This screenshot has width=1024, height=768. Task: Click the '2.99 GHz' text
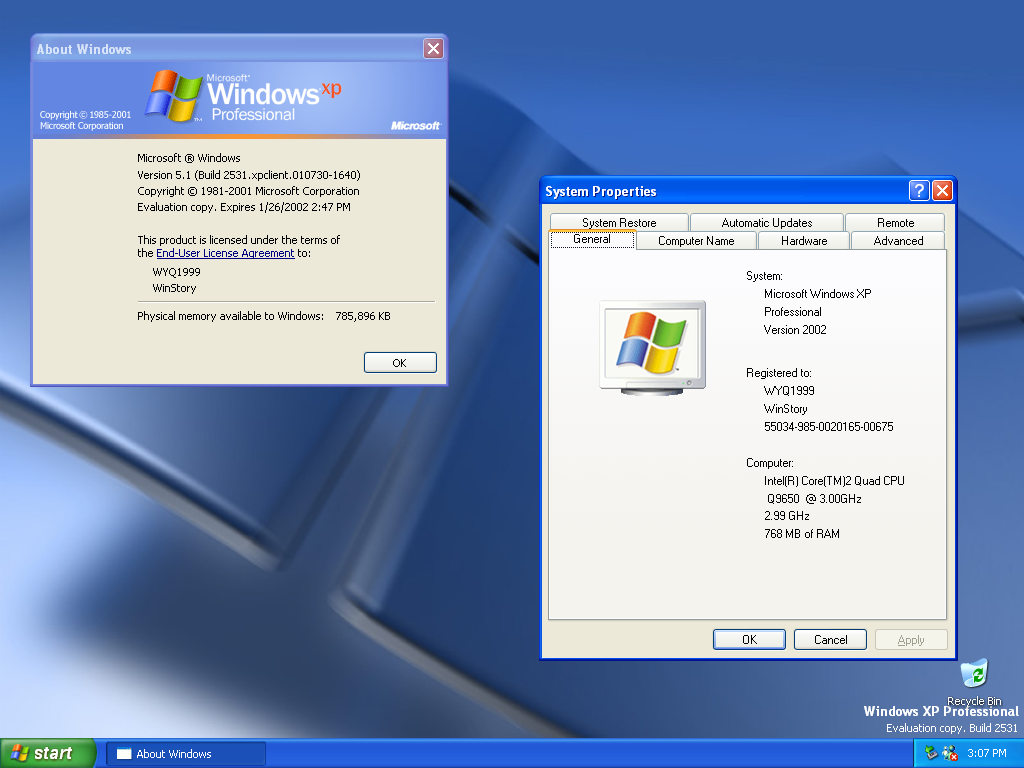click(786, 516)
